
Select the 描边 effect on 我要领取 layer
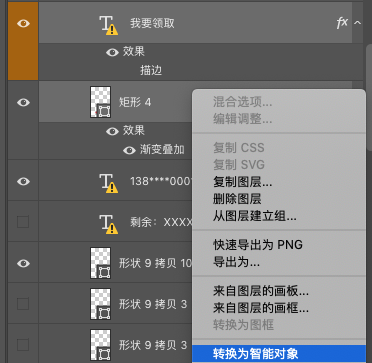(x=151, y=71)
